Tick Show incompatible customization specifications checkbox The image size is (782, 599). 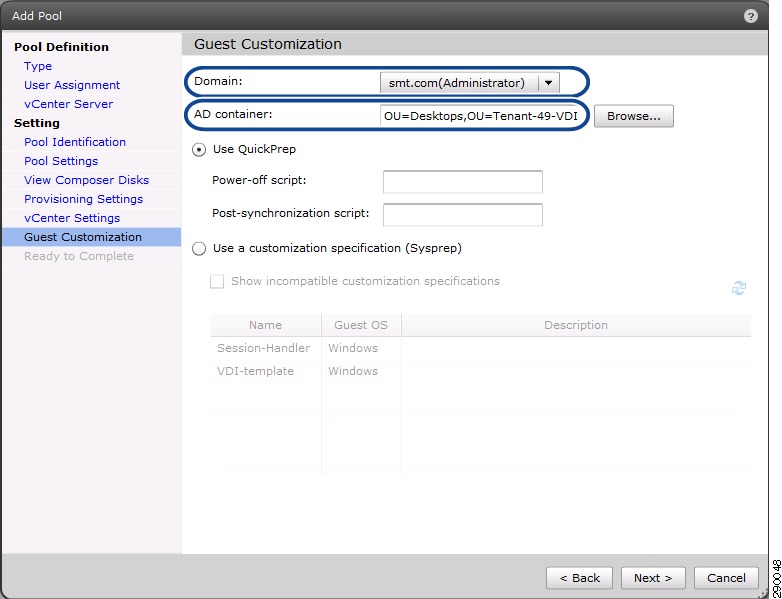pyautogui.click(x=217, y=281)
